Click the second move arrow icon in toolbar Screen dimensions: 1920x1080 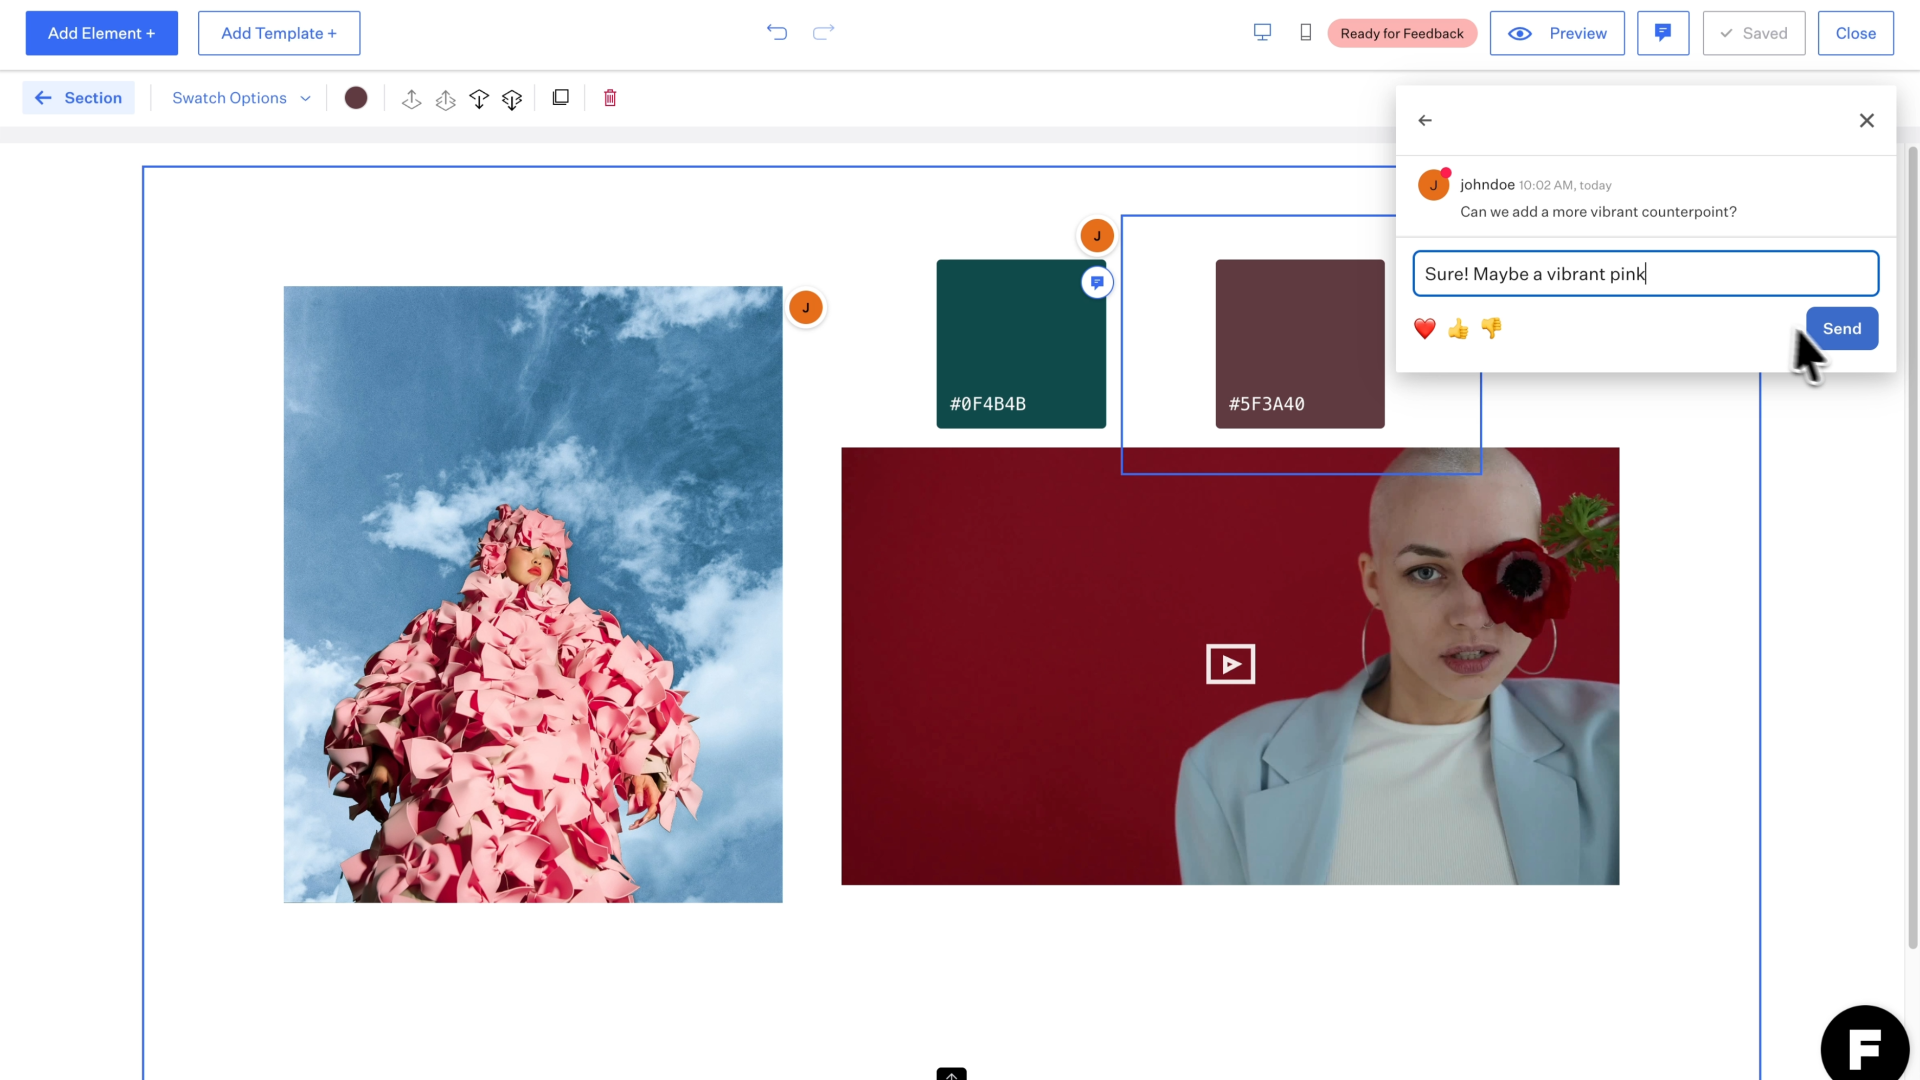coord(445,98)
